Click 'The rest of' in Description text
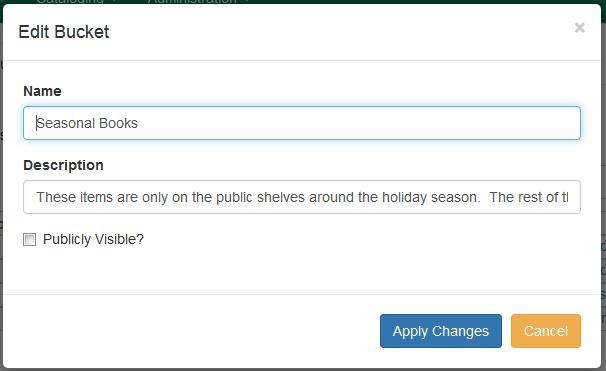The height and width of the screenshot is (371, 606). pos(523,197)
